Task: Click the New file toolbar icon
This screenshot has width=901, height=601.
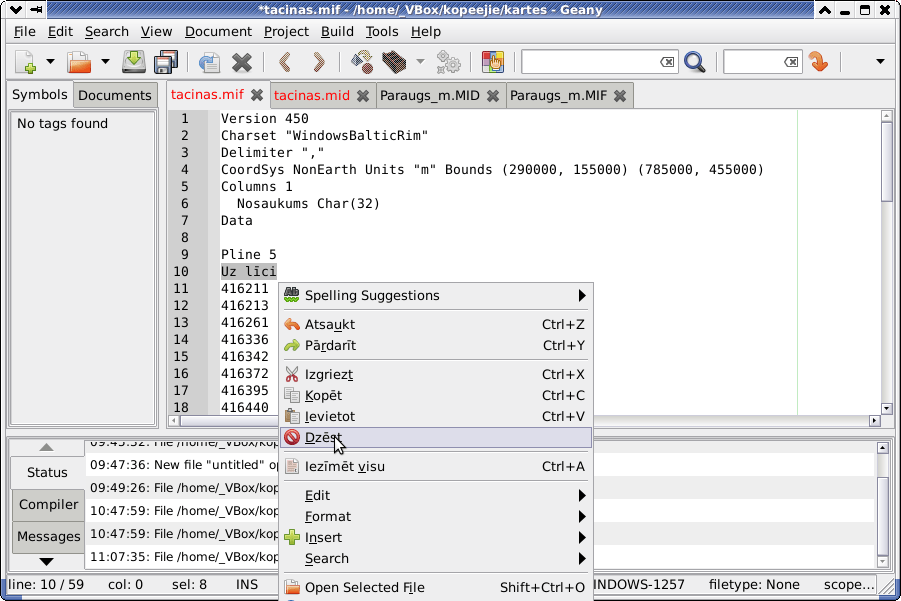Action: [26, 61]
